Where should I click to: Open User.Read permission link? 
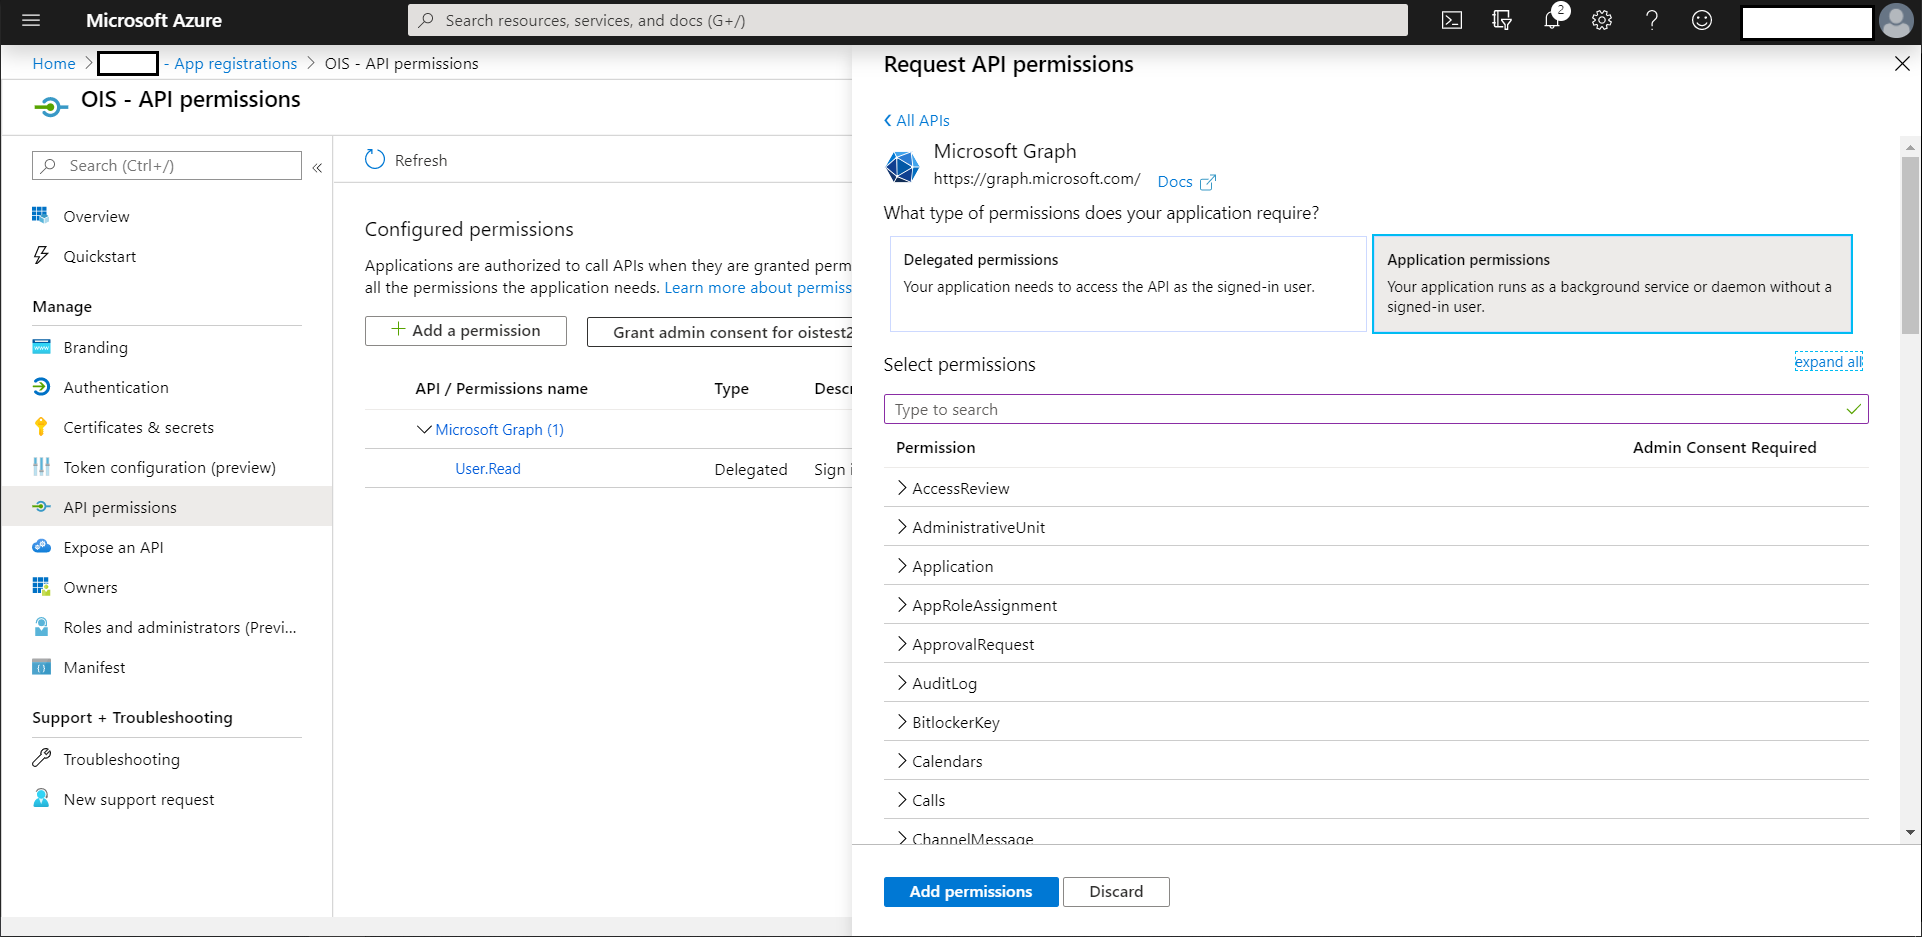coord(488,468)
